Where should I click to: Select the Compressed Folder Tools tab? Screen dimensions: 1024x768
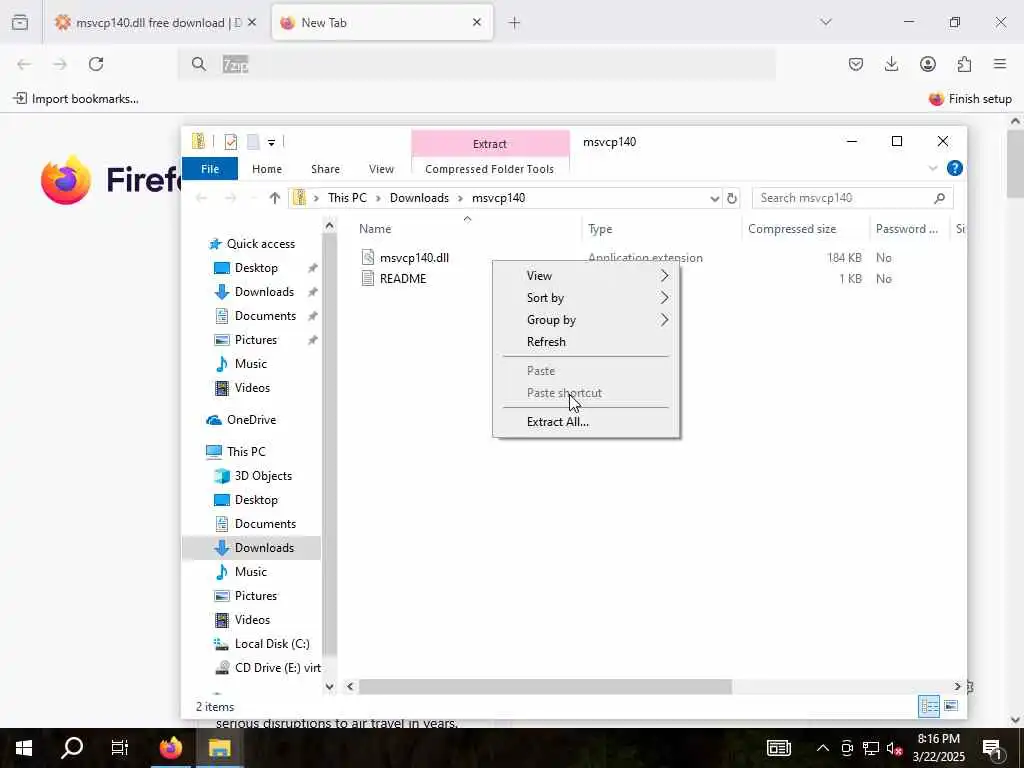489,168
